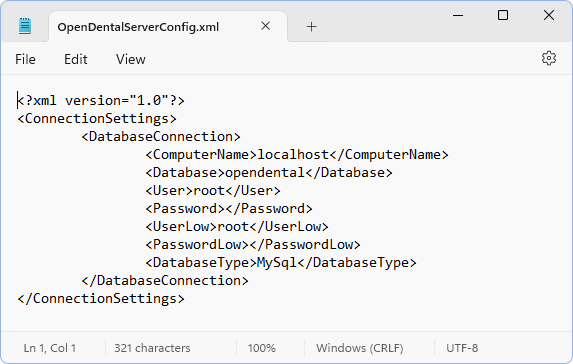Add a new tab with plus icon

tap(311, 27)
